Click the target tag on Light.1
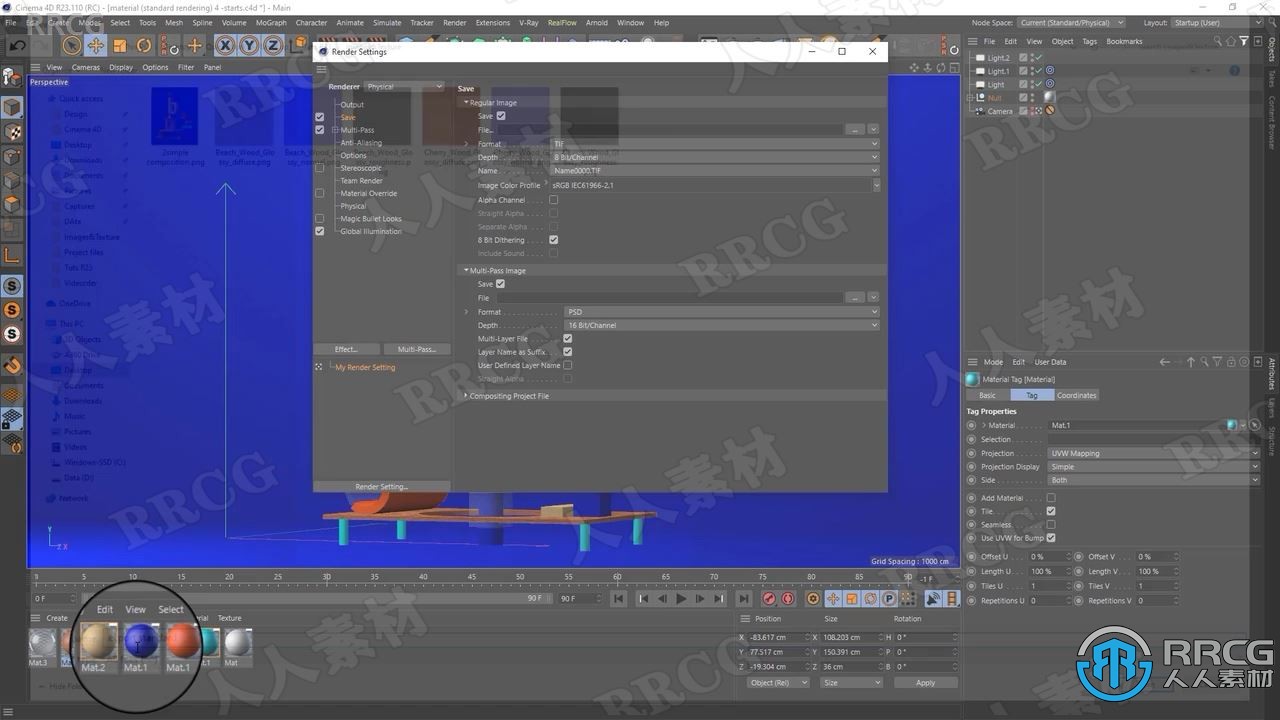The height and width of the screenshot is (720, 1280). (1050, 71)
